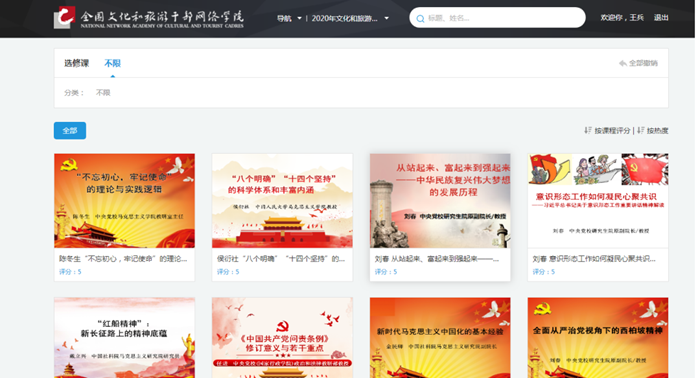Open the 从站起来、富起来到强起来 course thumbnail
Screen dimensions: 700x378
(440, 201)
